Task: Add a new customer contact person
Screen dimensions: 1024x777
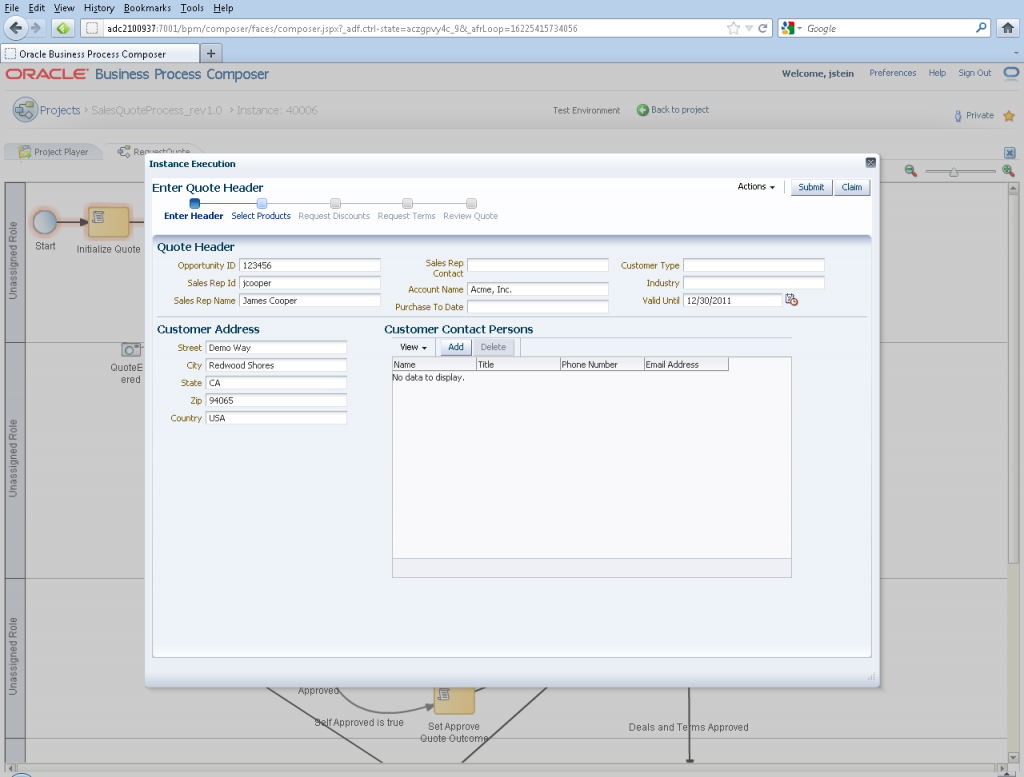Action: point(455,347)
